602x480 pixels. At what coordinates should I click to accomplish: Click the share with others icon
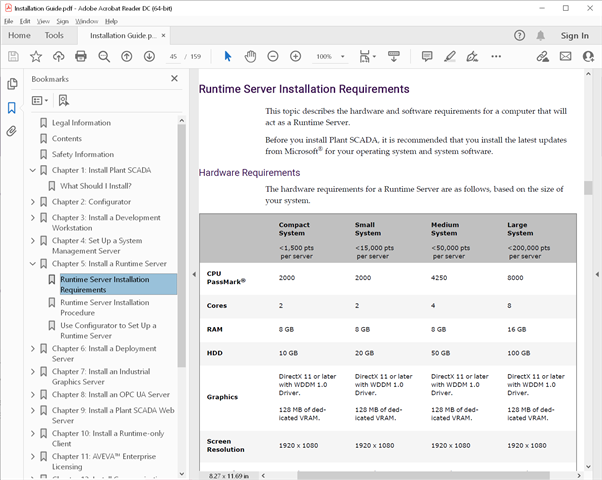pyautogui.click(x=588, y=56)
